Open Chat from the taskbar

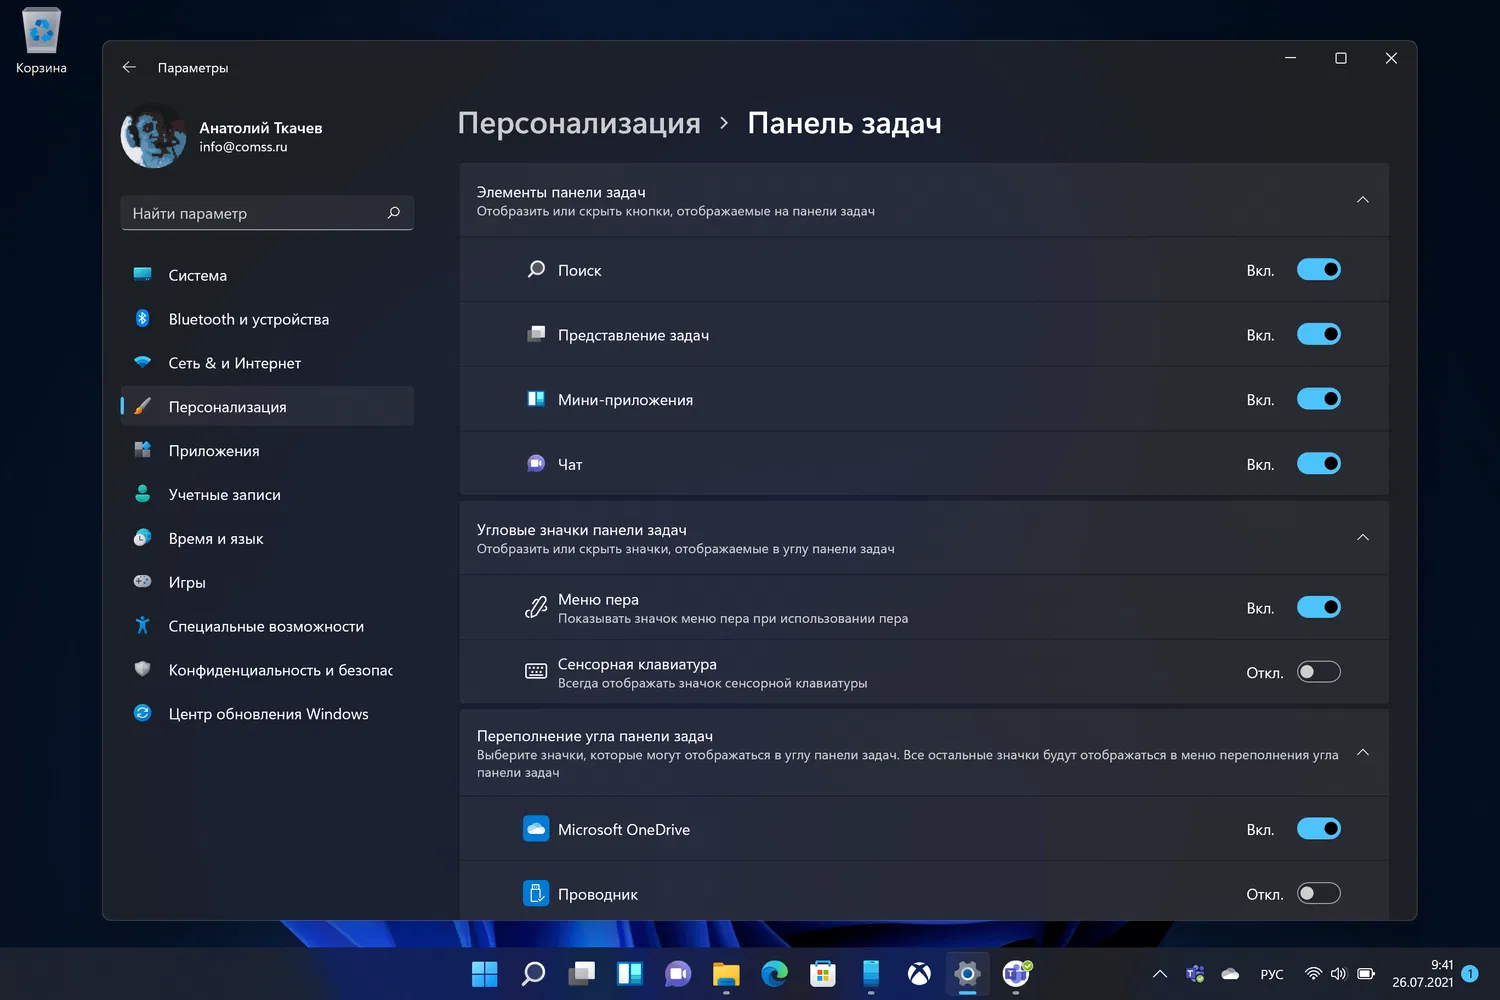point(678,973)
